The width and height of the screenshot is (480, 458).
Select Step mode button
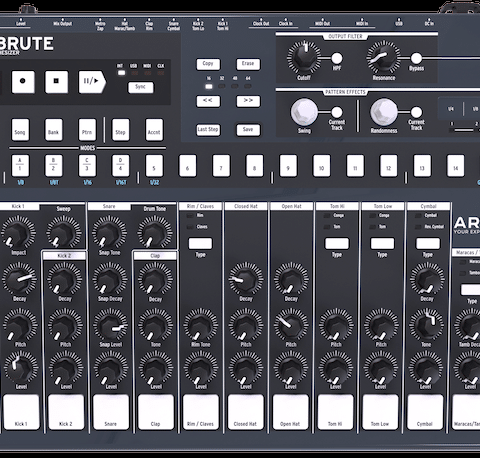tap(121, 130)
